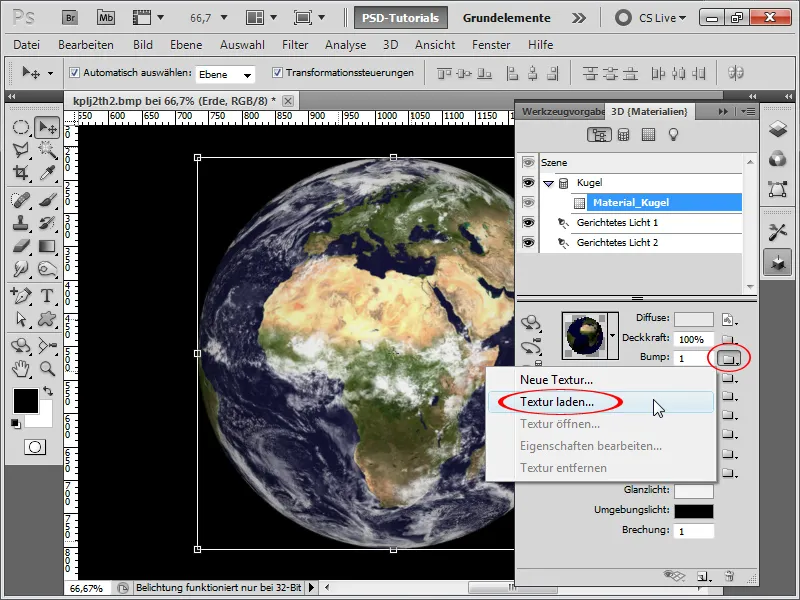The width and height of the screenshot is (800, 600).
Task: Open Bump texture menu button
Action: (x=729, y=359)
